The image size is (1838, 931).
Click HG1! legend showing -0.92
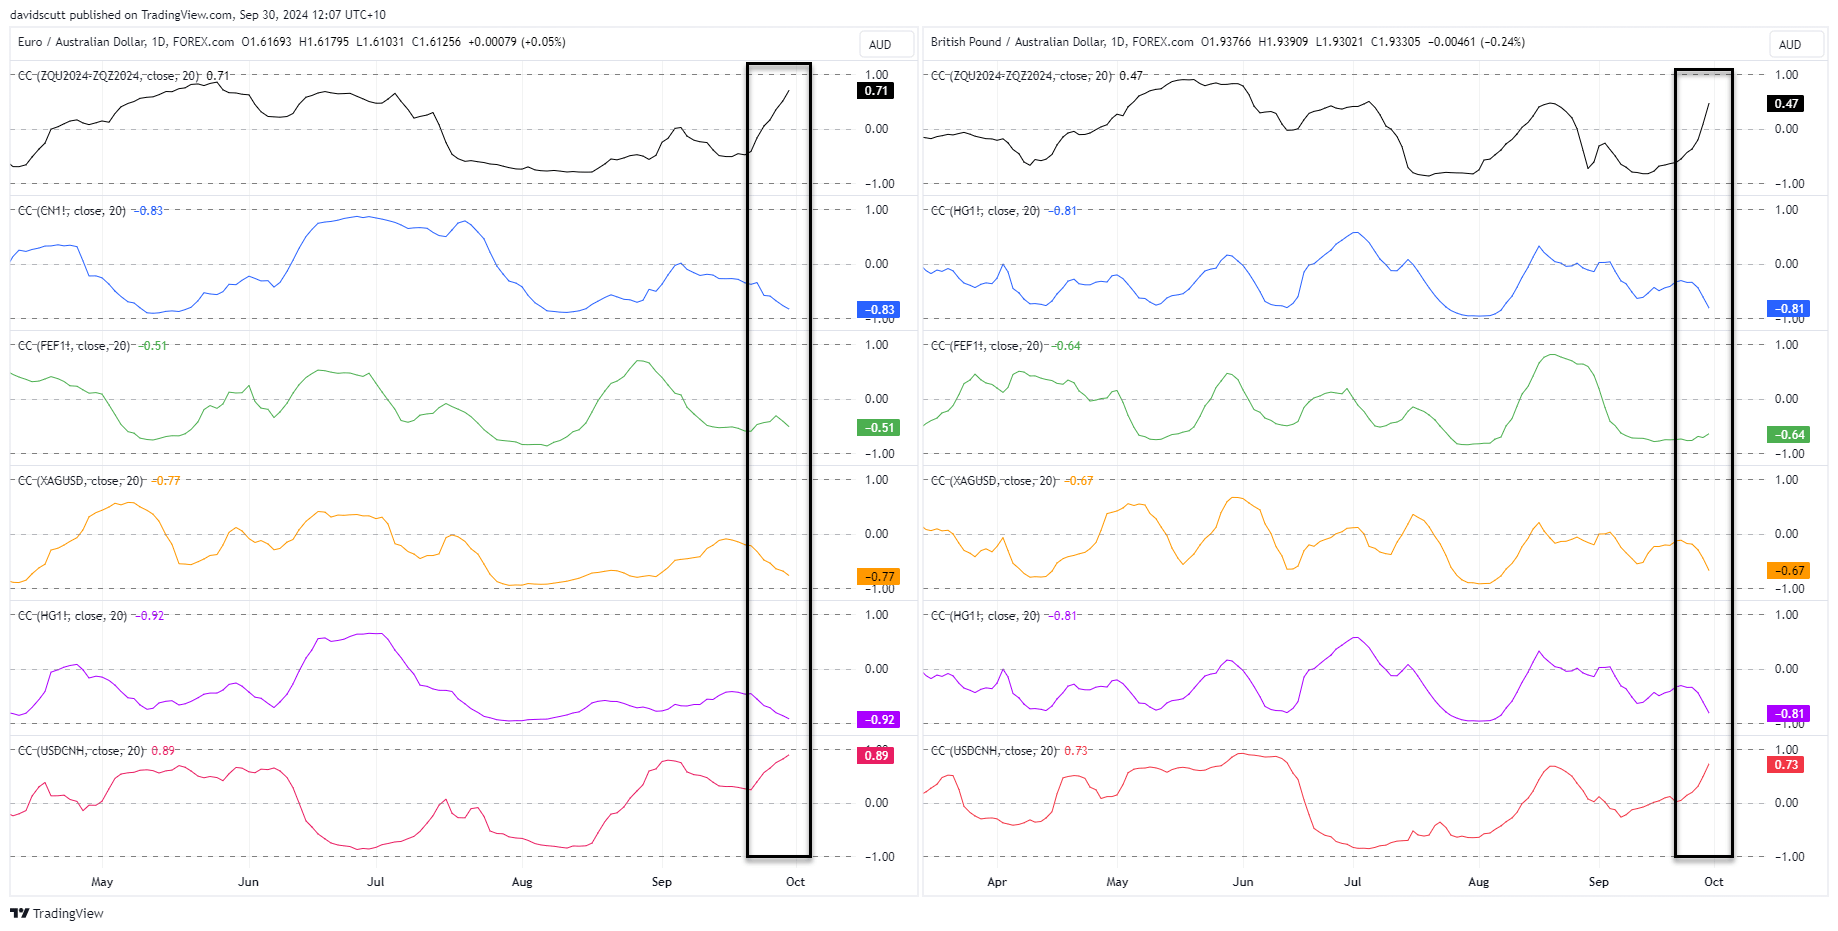point(91,616)
